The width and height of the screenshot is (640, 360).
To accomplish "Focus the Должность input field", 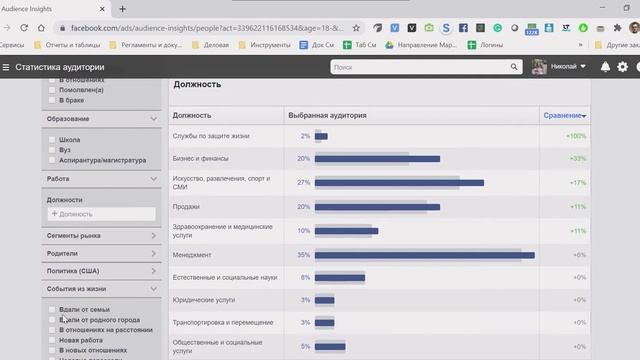I will [101, 214].
